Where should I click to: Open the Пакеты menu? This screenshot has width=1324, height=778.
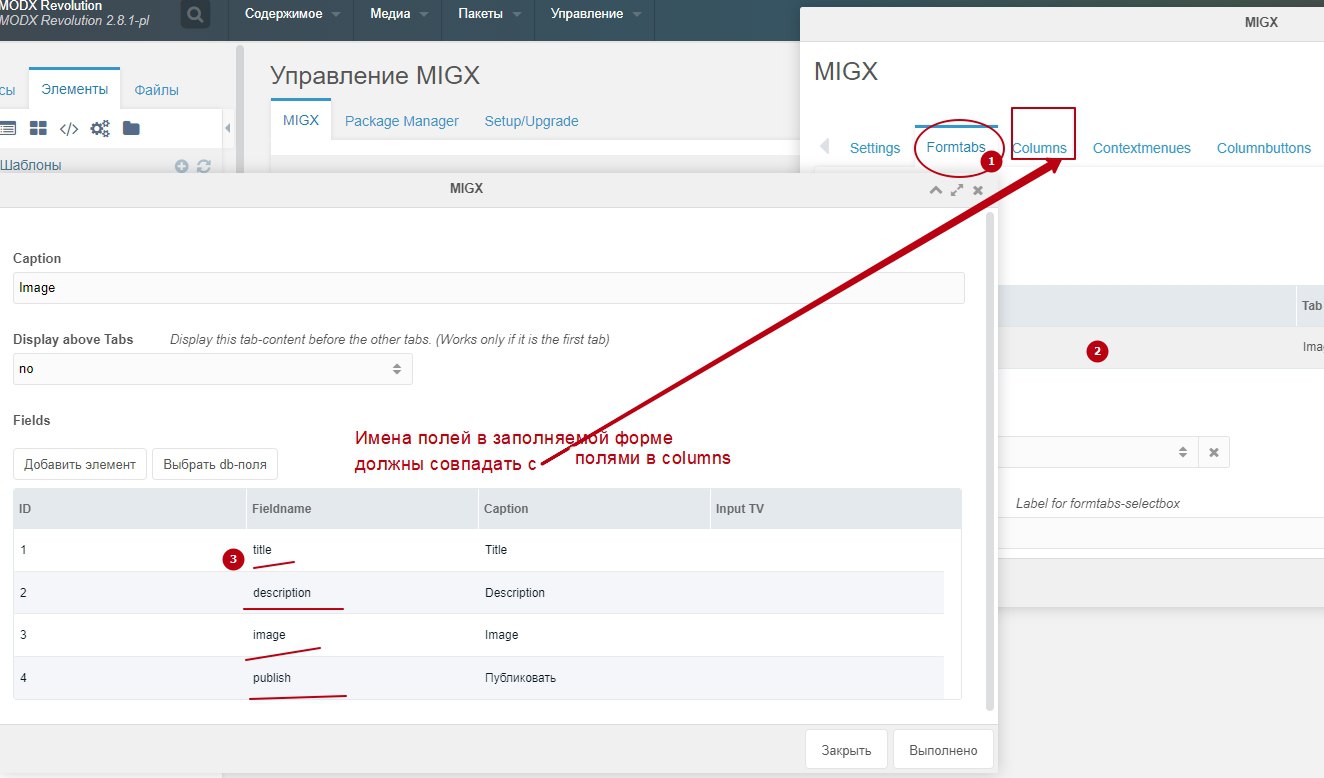[x=490, y=14]
